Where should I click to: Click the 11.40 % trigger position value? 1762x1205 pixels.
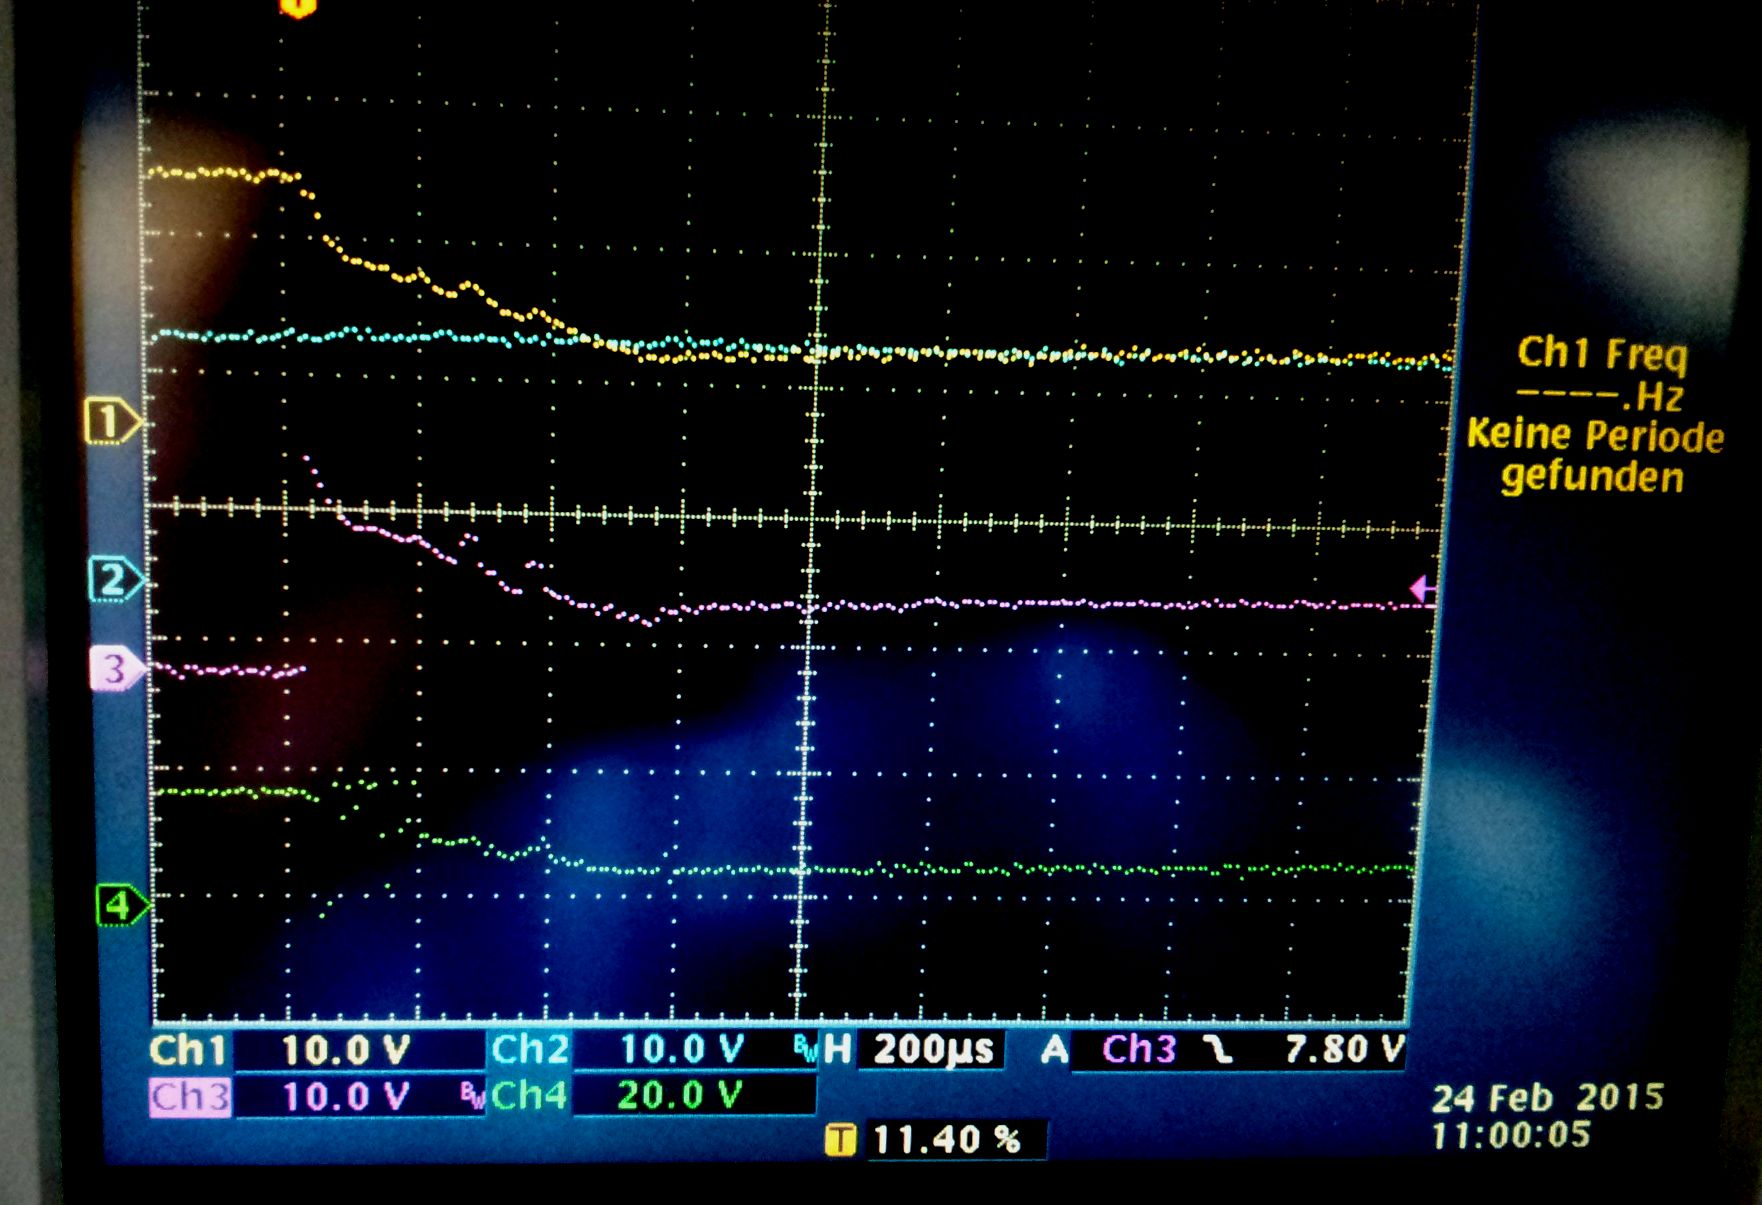[x=946, y=1139]
